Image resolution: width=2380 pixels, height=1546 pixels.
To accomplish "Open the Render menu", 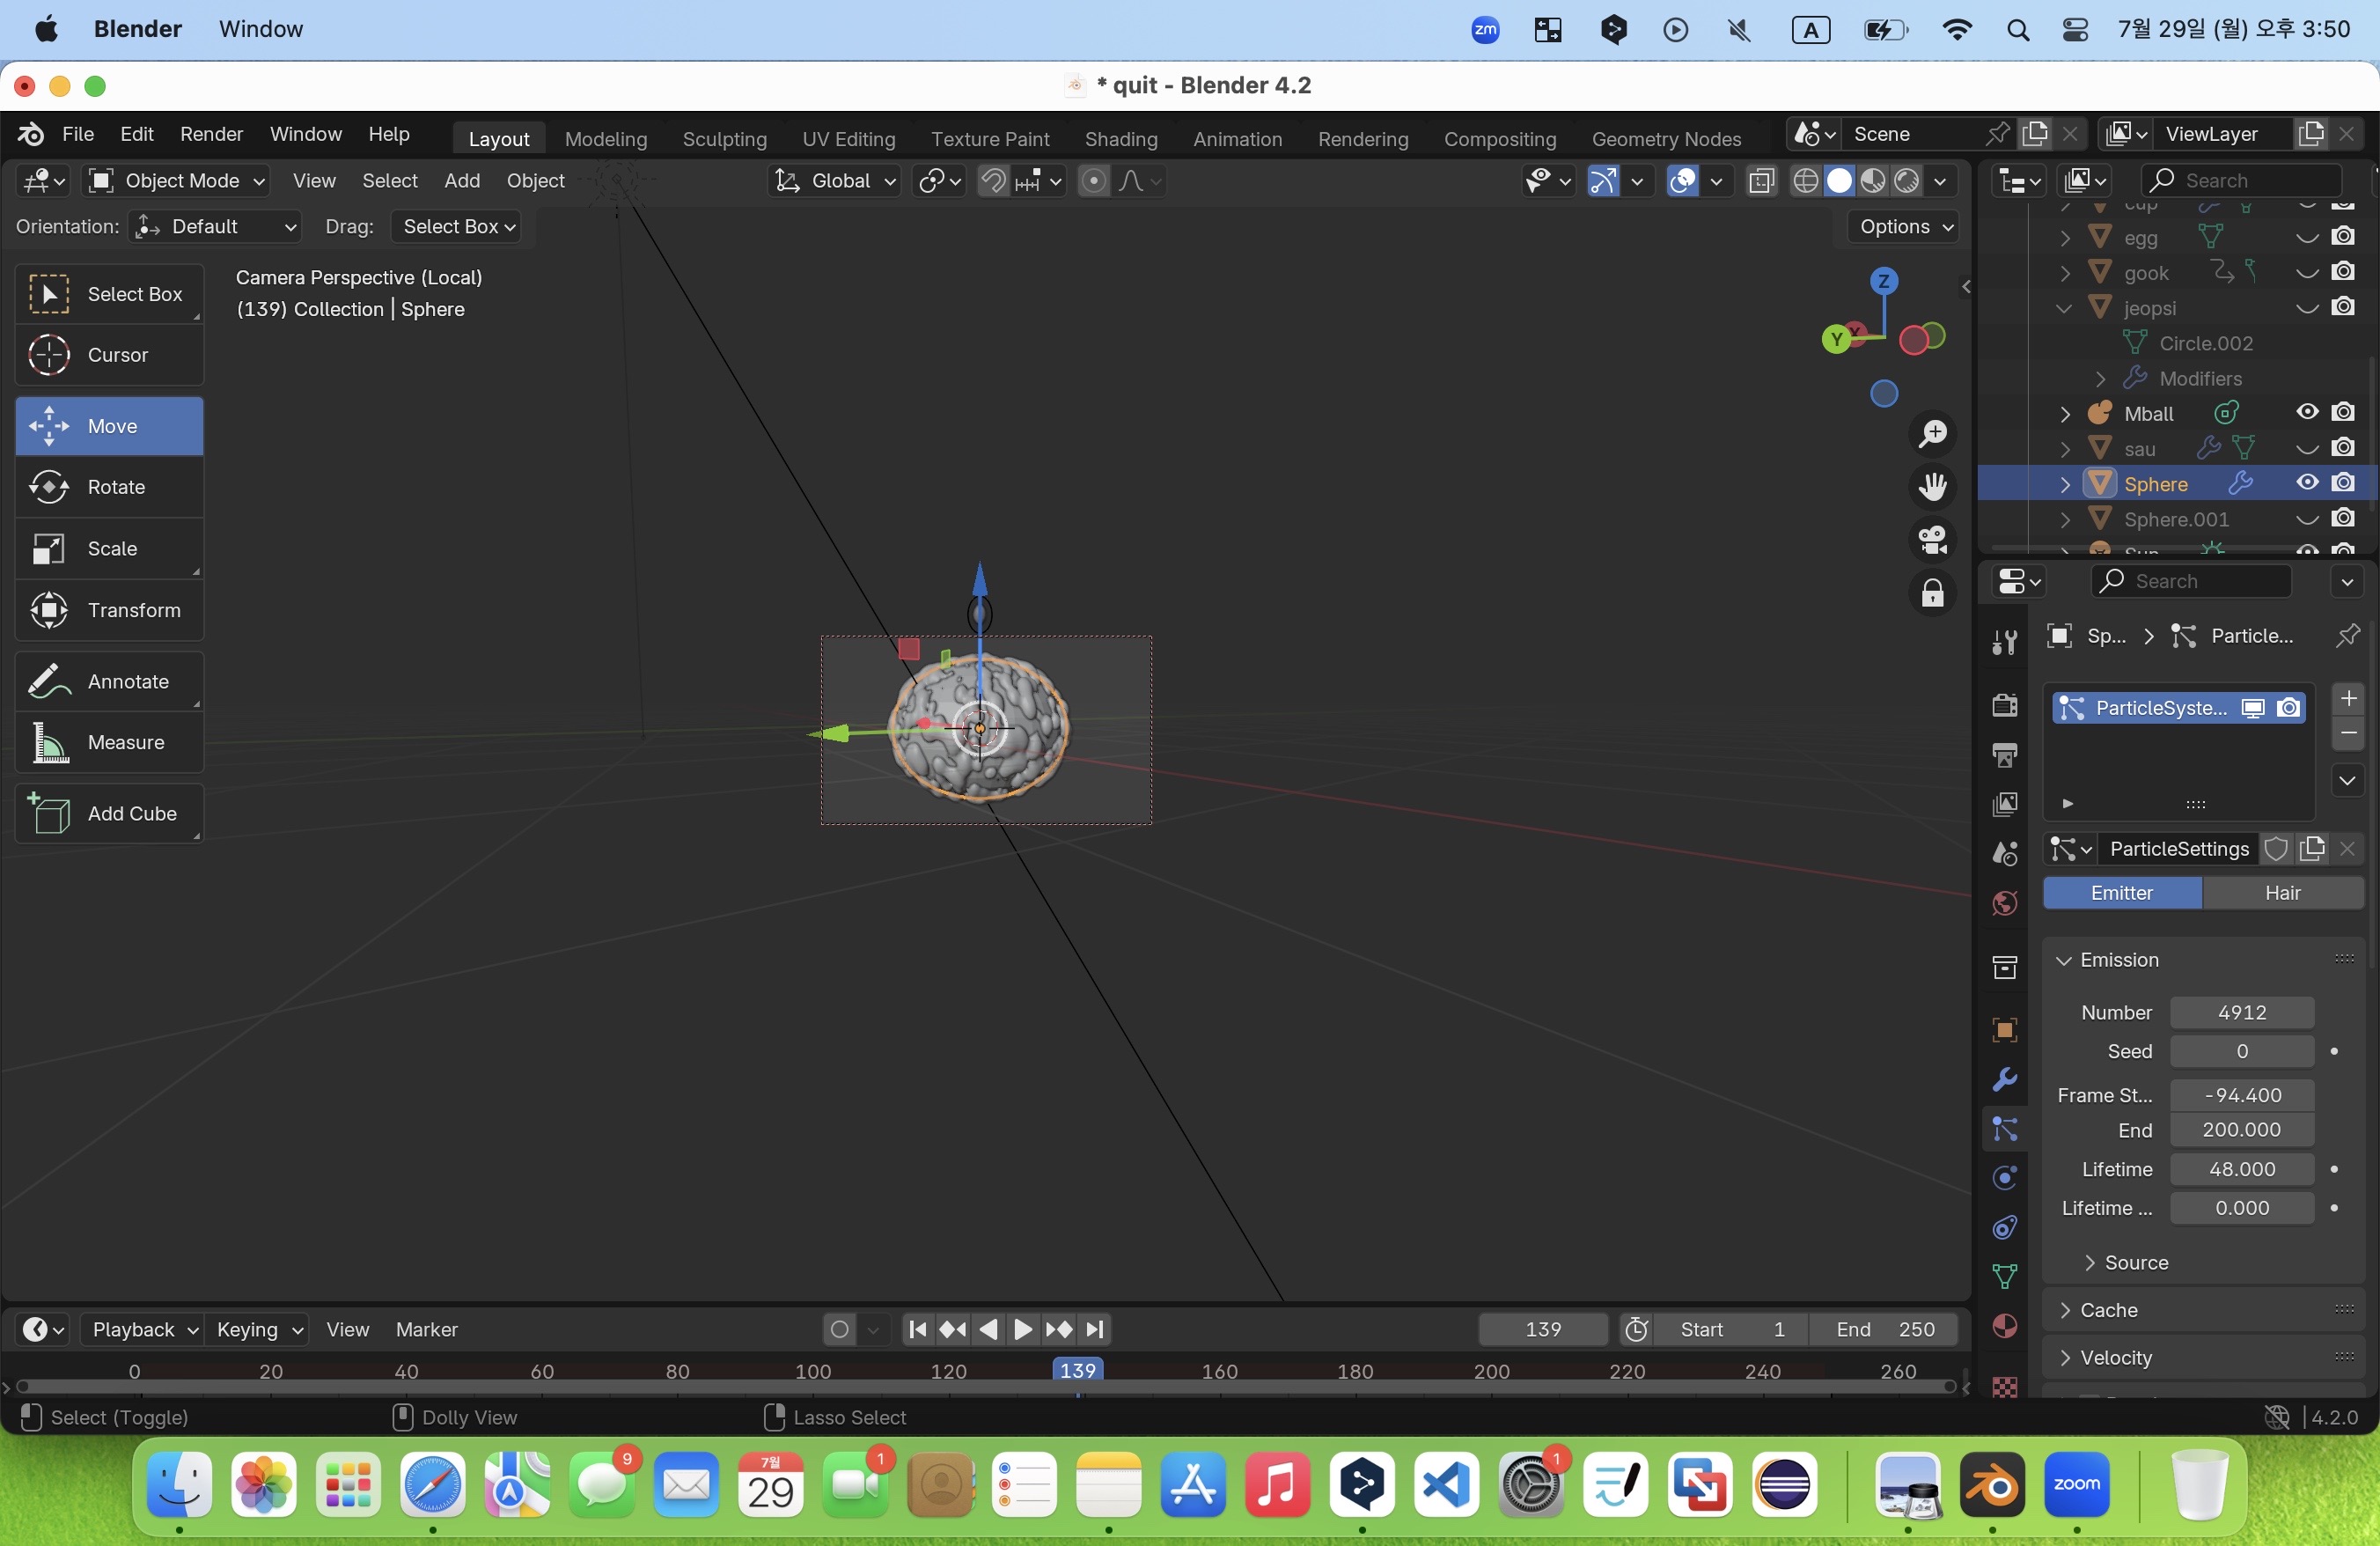I will click(211, 134).
